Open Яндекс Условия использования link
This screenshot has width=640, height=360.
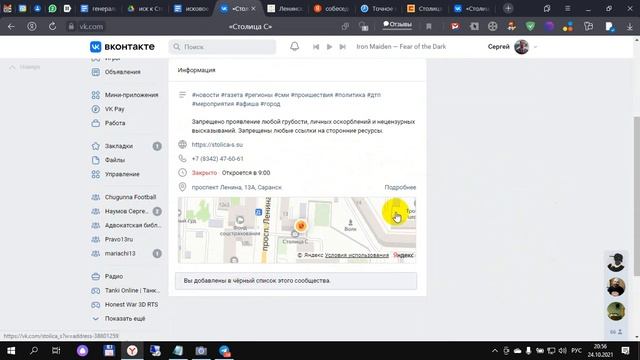(357, 255)
